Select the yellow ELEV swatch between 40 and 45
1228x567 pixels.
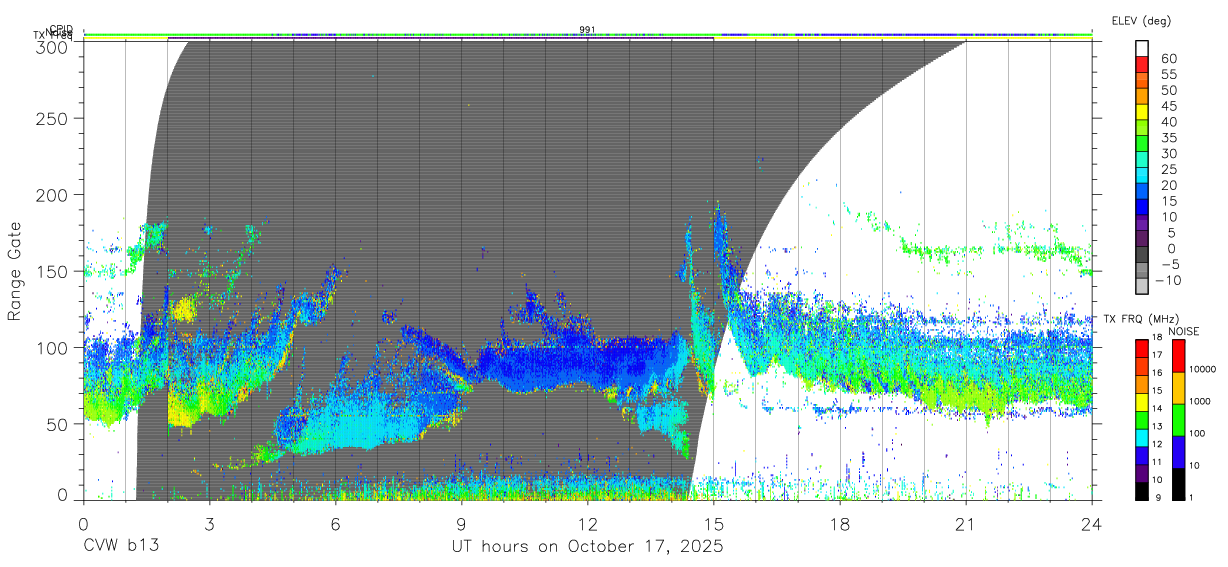point(1142,112)
